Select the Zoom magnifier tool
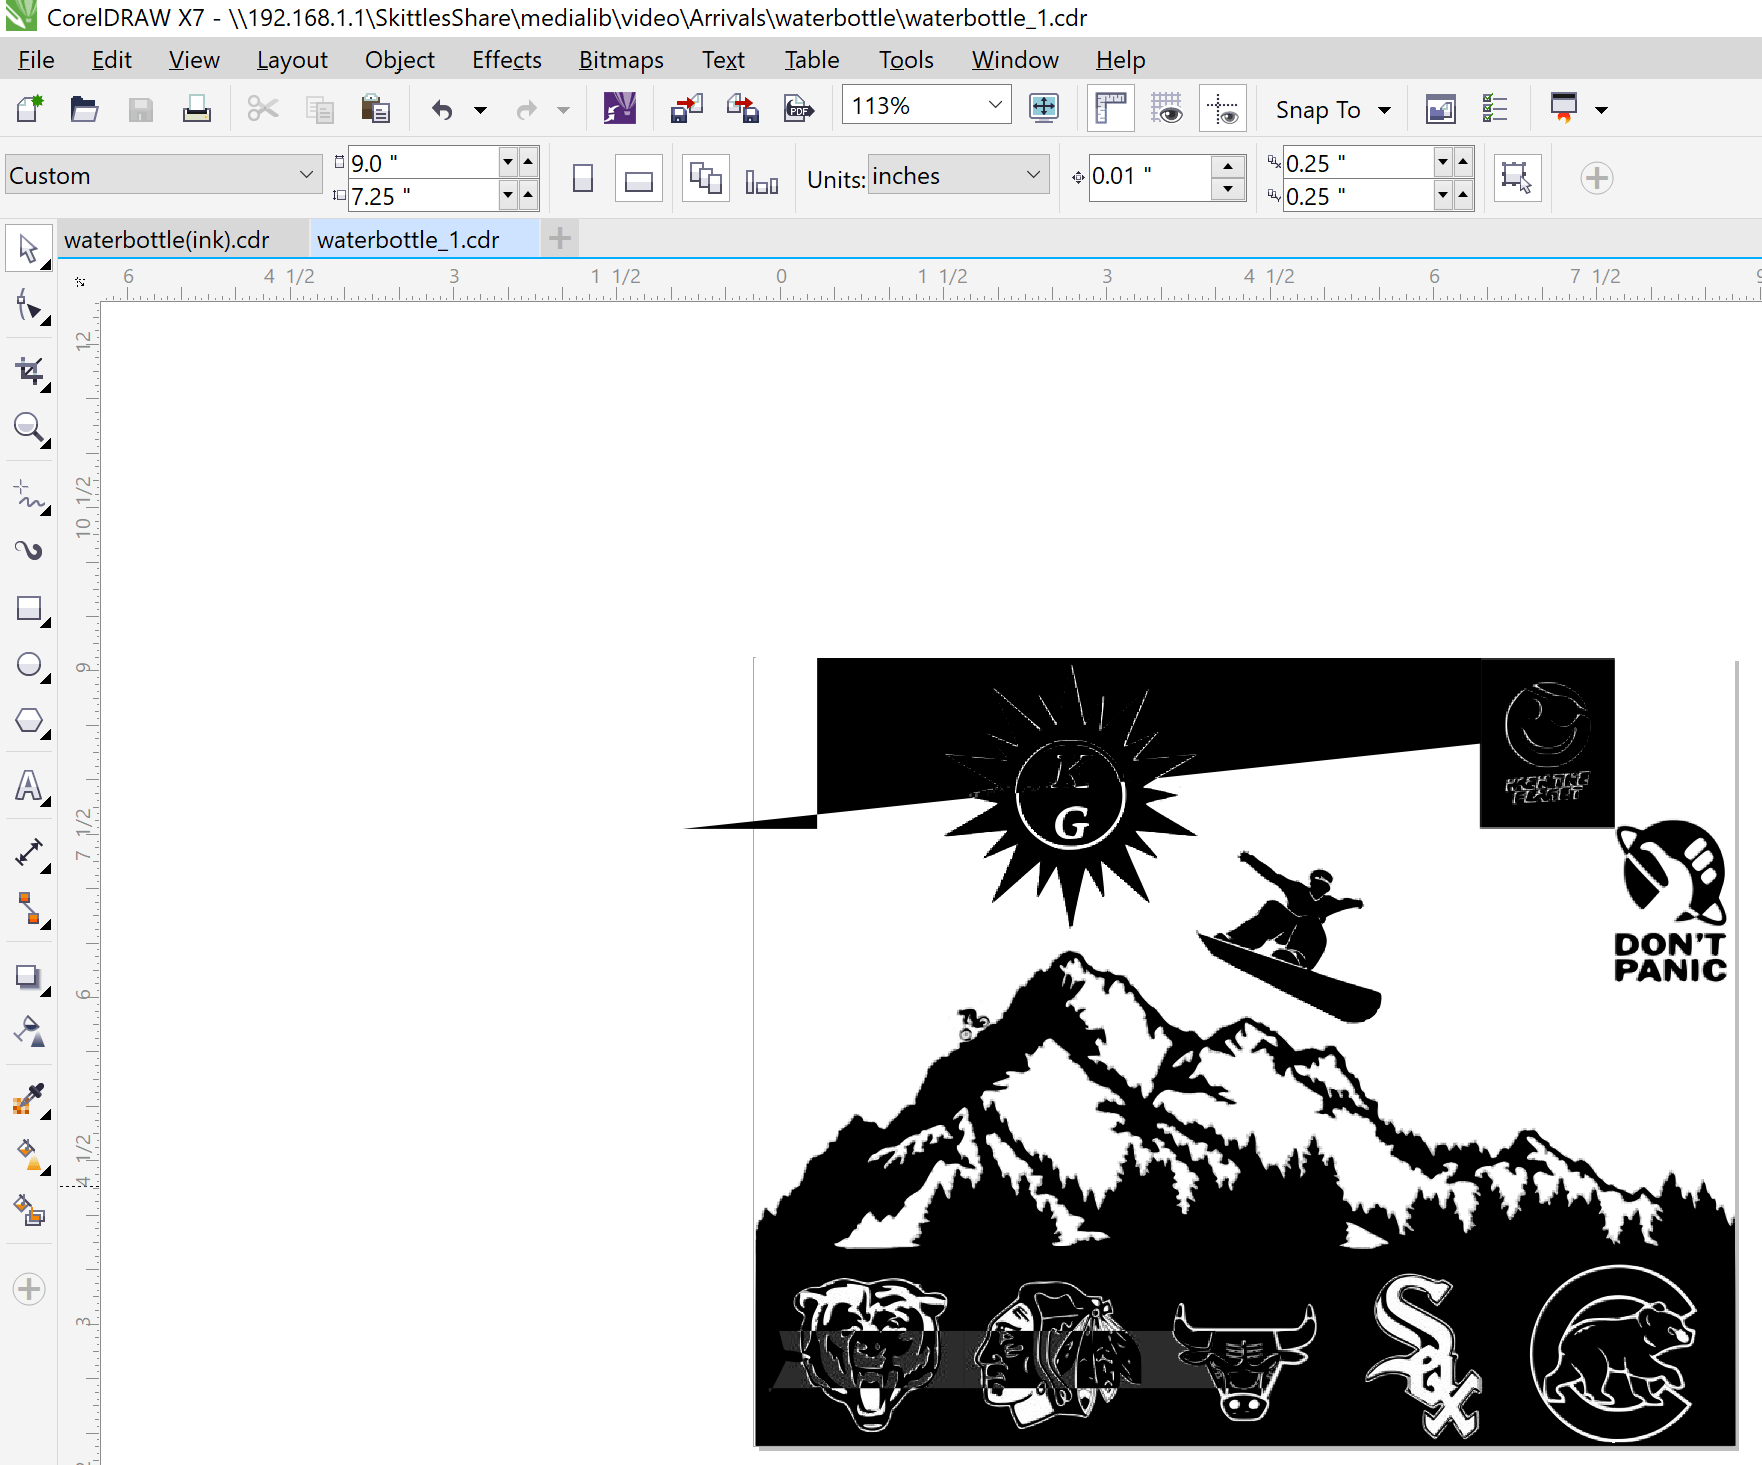The height and width of the screenshot is (1465, 1762). coord(29,429)
